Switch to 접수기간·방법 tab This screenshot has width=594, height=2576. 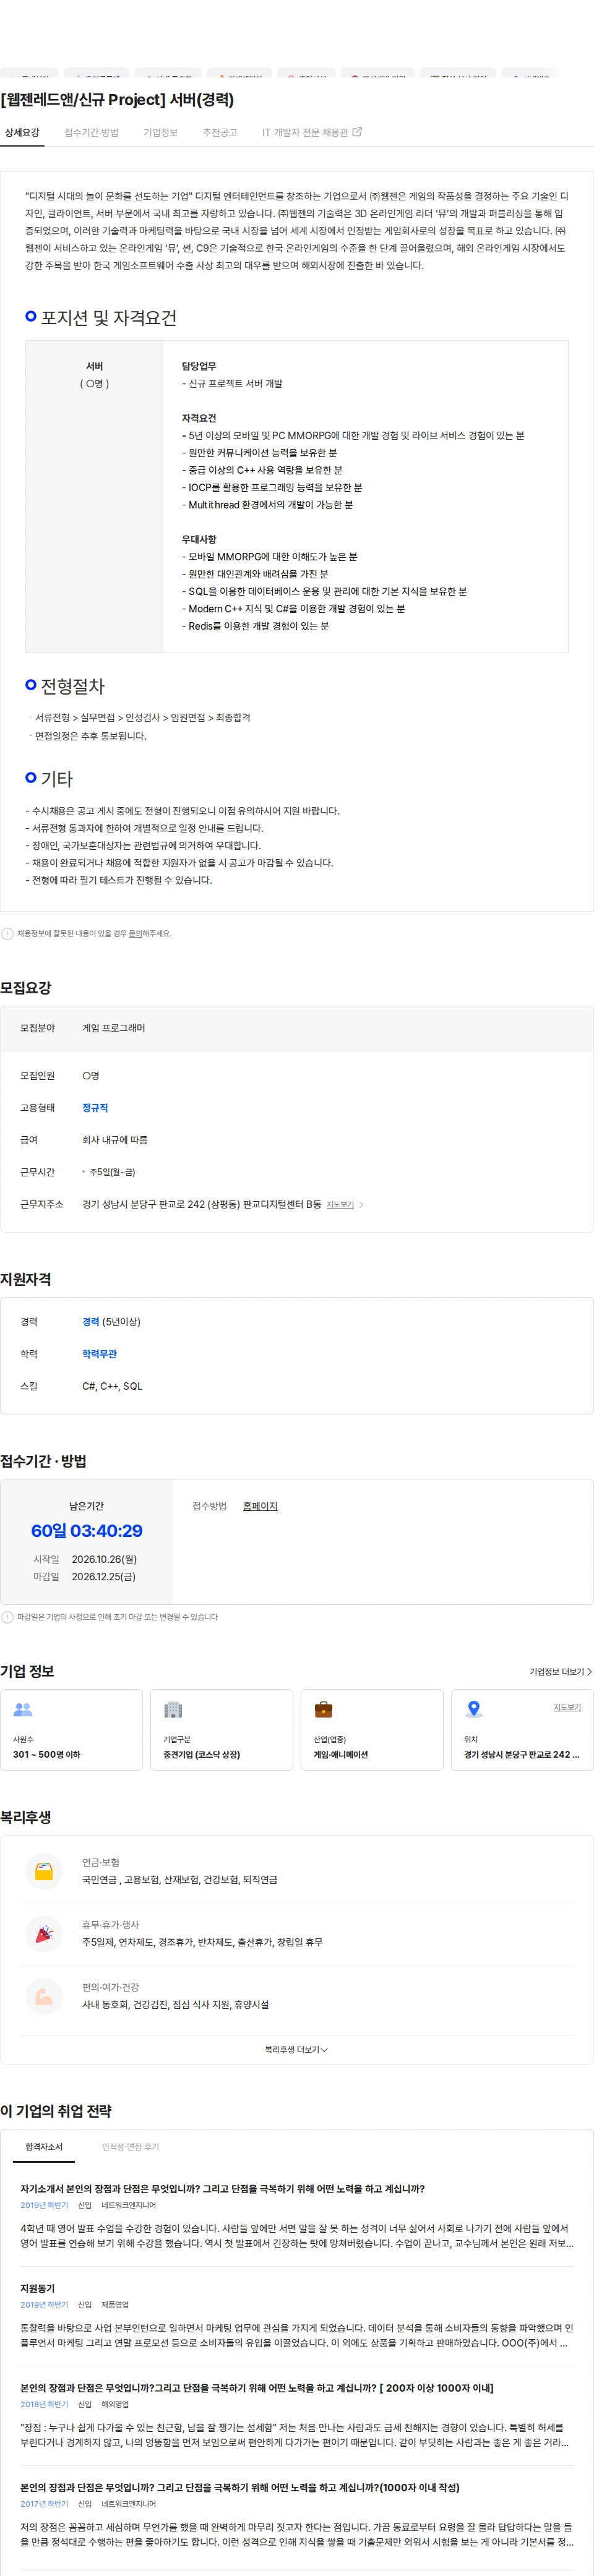coord(91,132)
